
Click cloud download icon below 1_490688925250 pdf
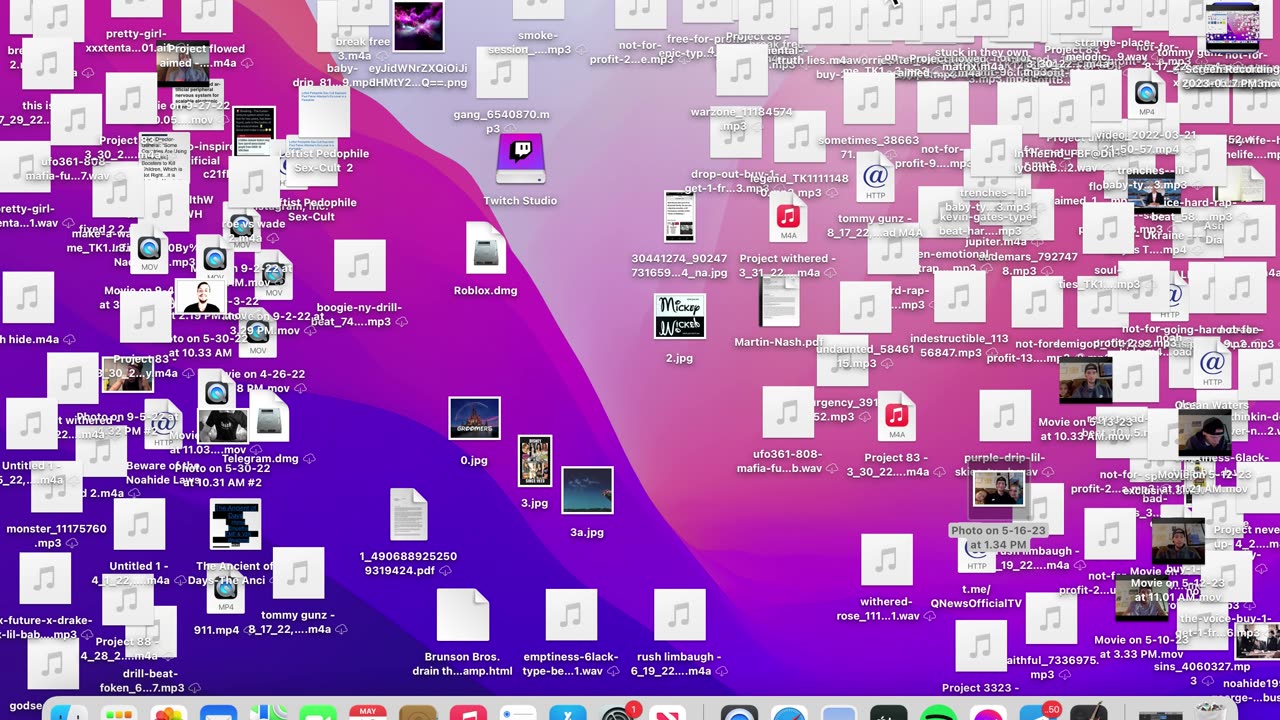[x=445, y=570]
